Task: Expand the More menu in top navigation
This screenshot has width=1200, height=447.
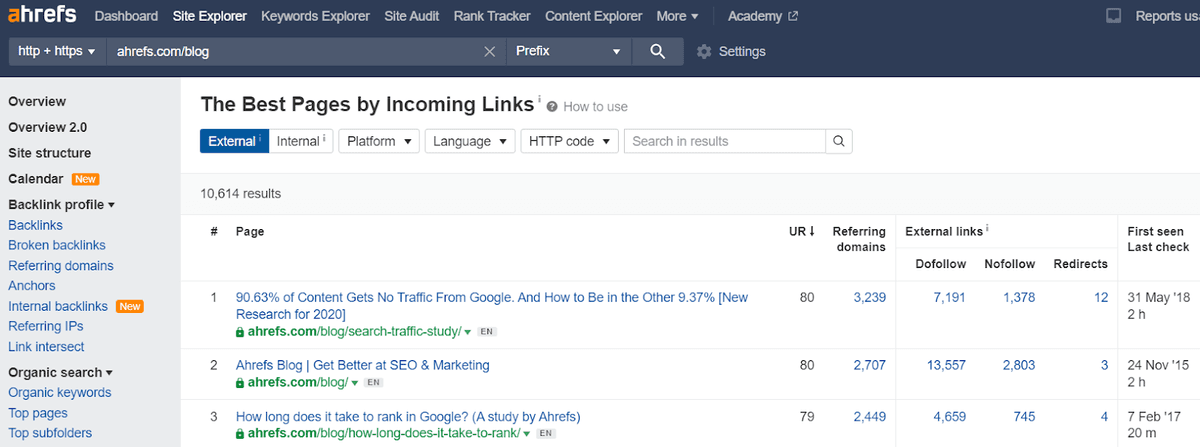Action: click(x=677, y=16)
